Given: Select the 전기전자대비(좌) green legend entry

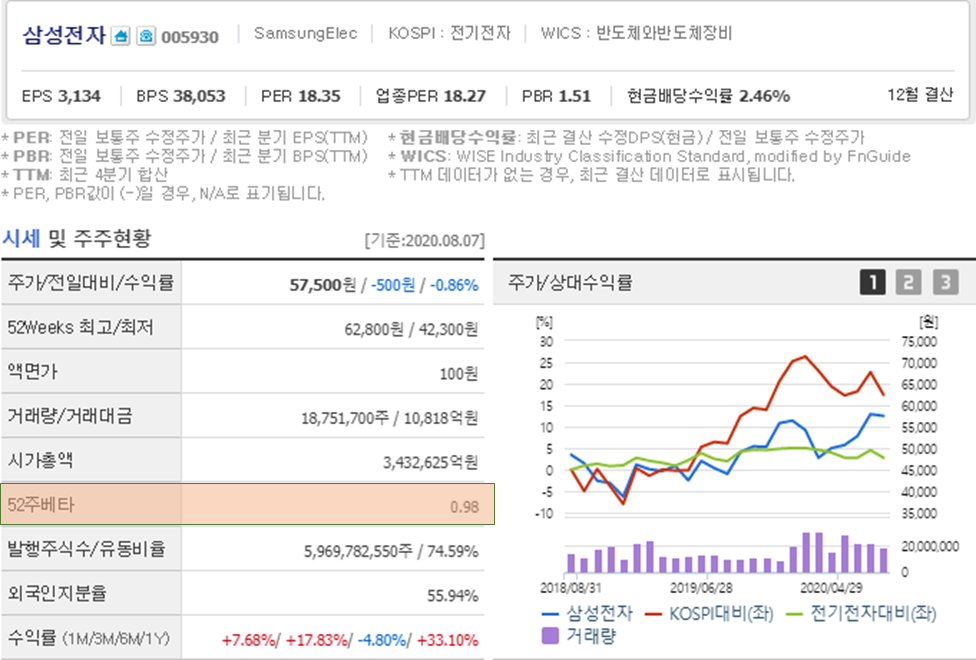Looking at the screenshot, I should pyautogui.click(x=861, y=613).
